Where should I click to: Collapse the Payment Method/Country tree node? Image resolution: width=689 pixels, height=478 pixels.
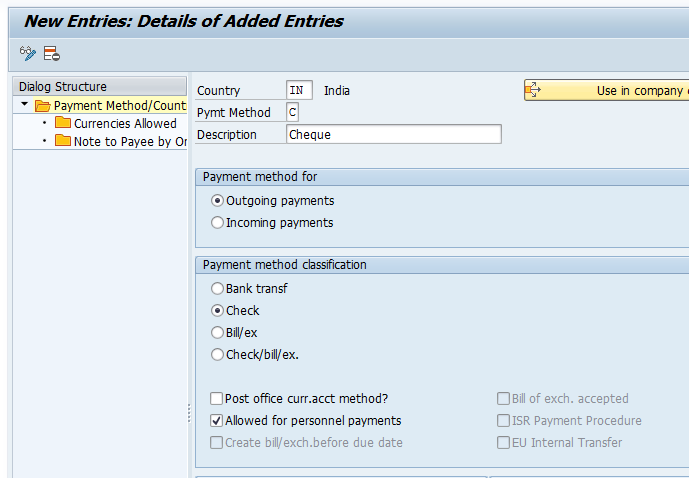pyautogui.click(x=25, y=105)
